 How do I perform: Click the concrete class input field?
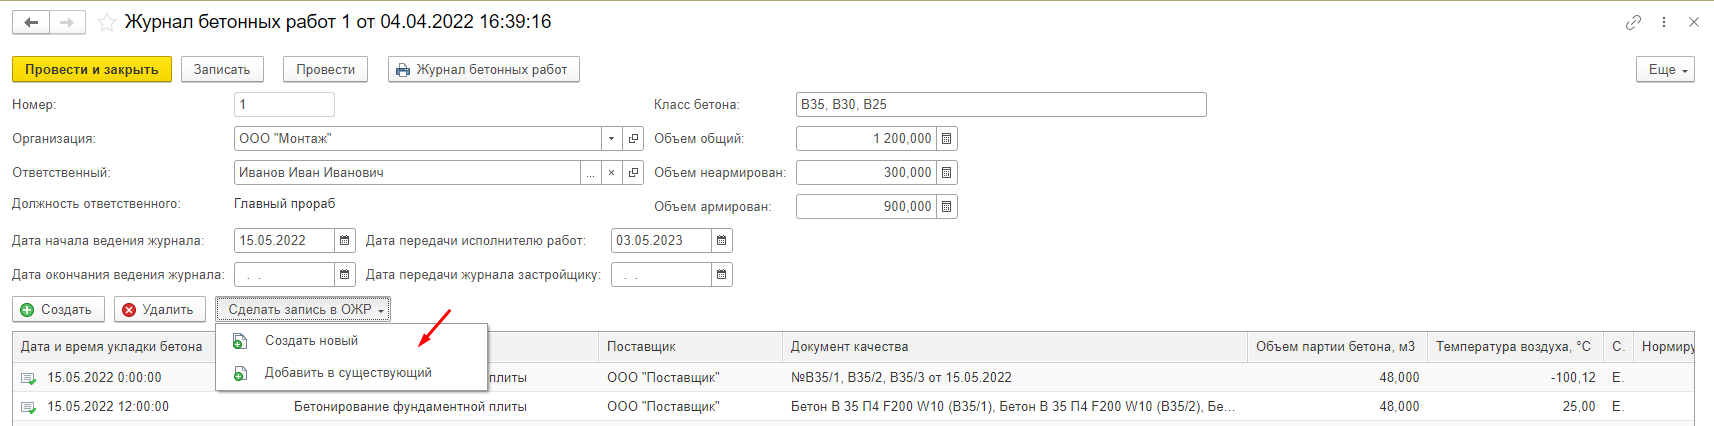tap(1000, 105)
